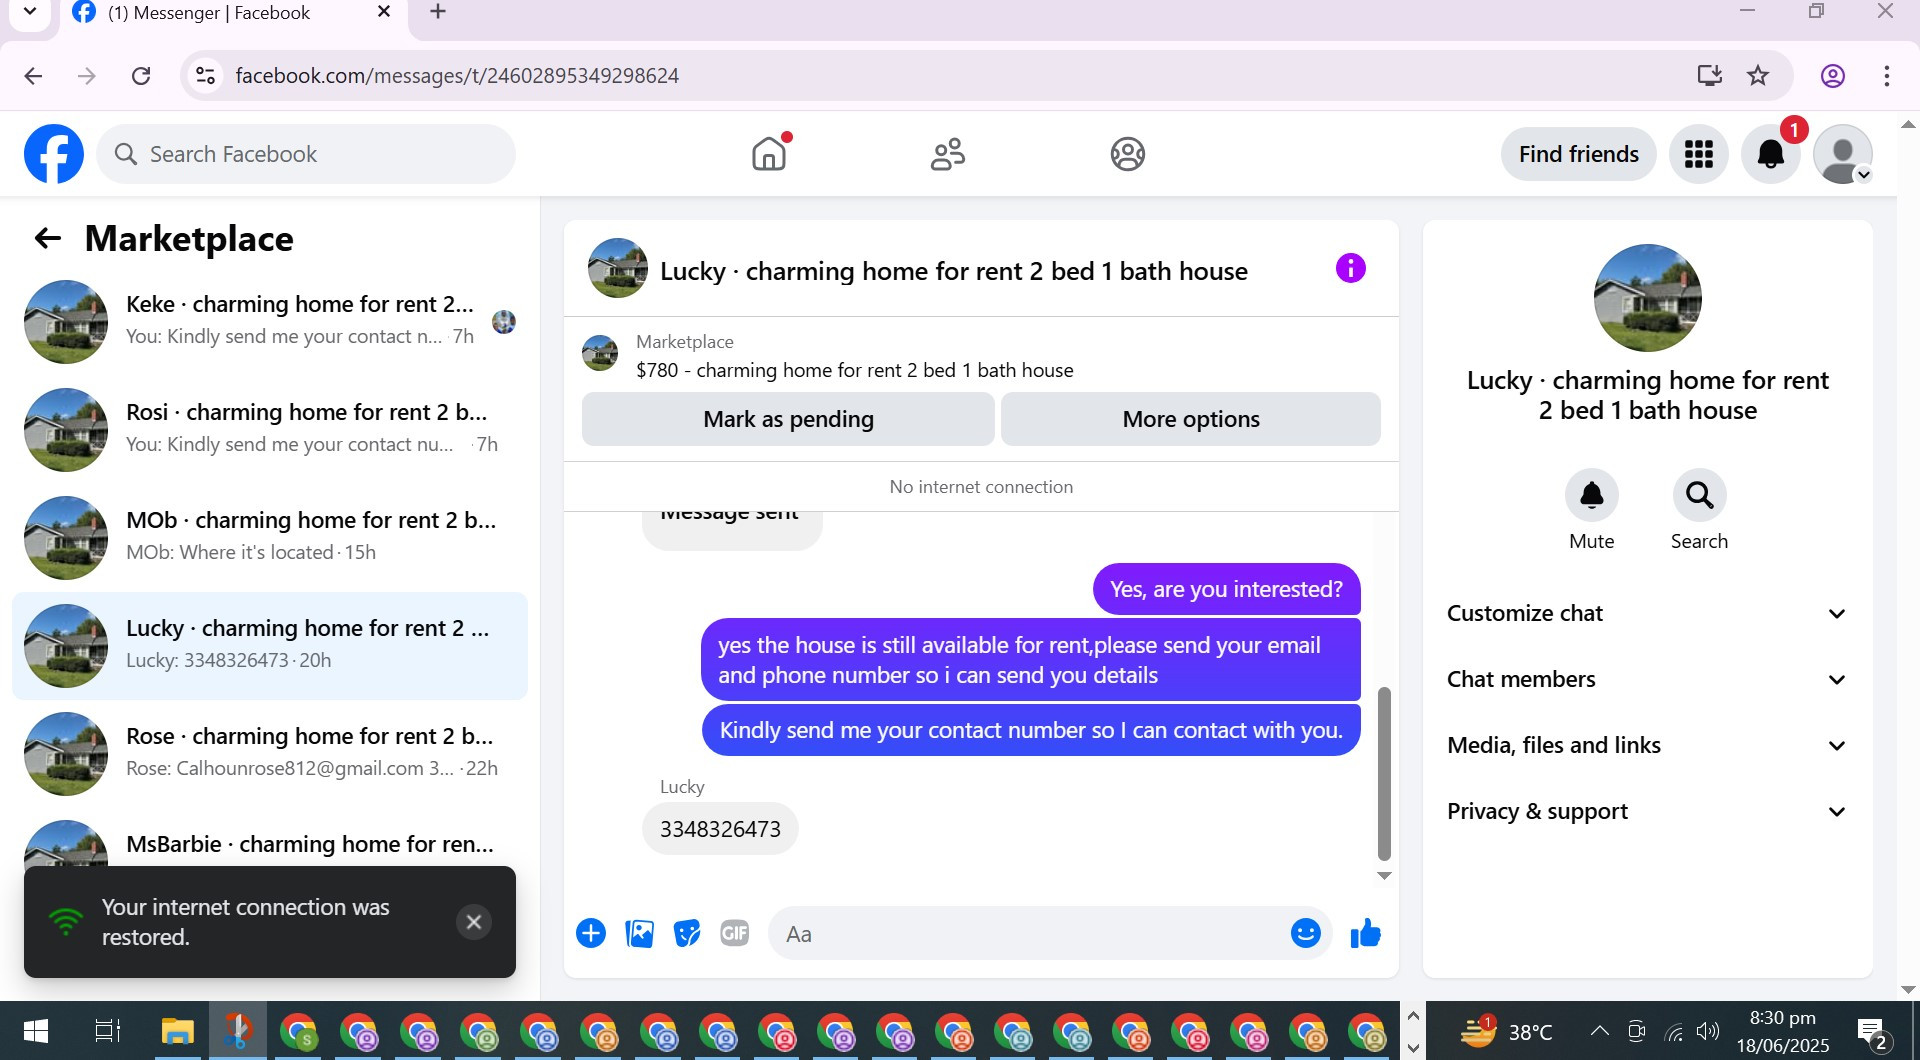This screenshot has height=1060, width=1920.
Task: Open the Groups icon in top navigation
Action: [x=1127, y=154]
